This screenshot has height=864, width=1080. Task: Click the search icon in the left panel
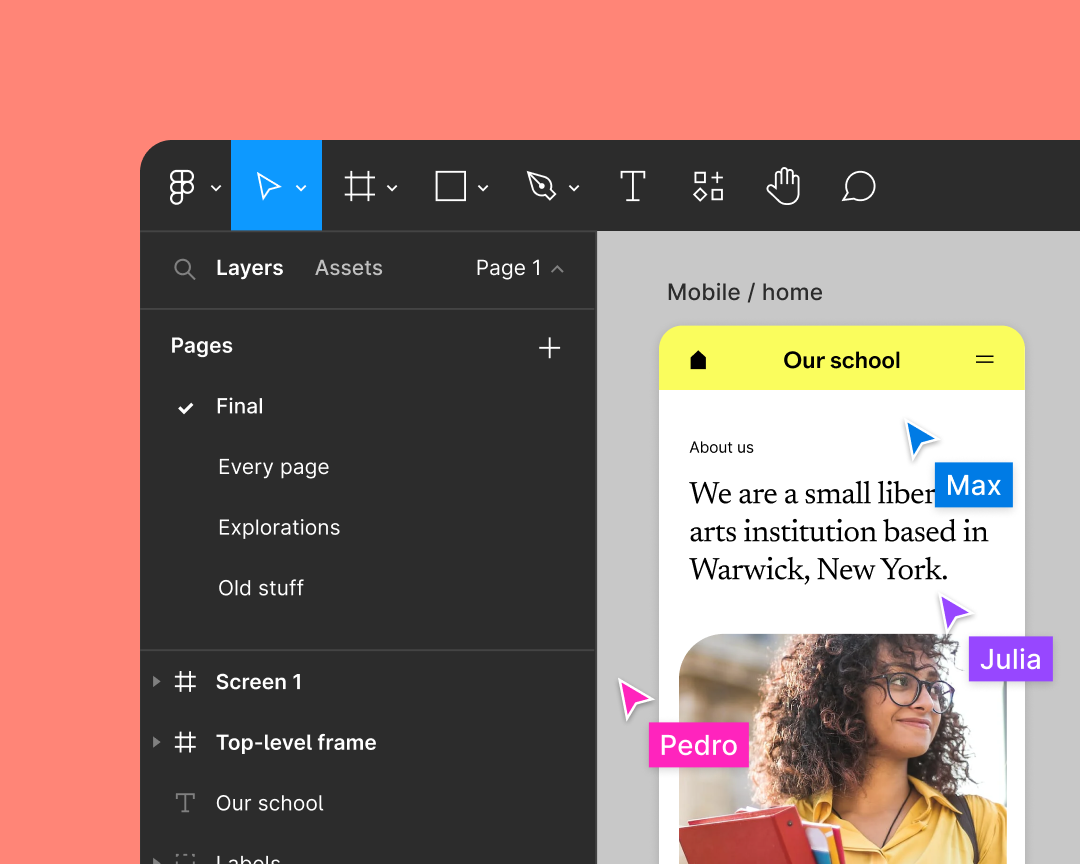coord(185,268)
